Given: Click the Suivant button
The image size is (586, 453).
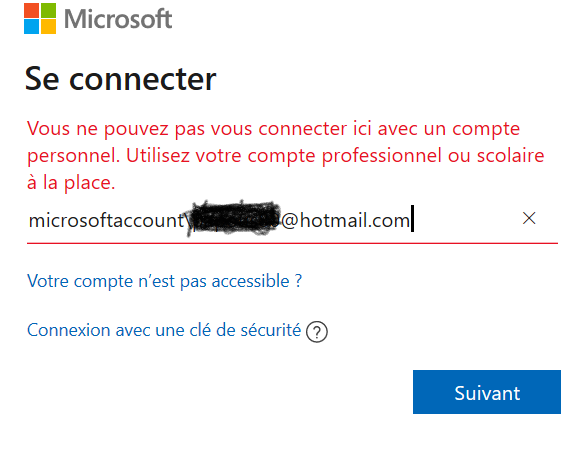Looking at the screenshot, I should 487,392.
